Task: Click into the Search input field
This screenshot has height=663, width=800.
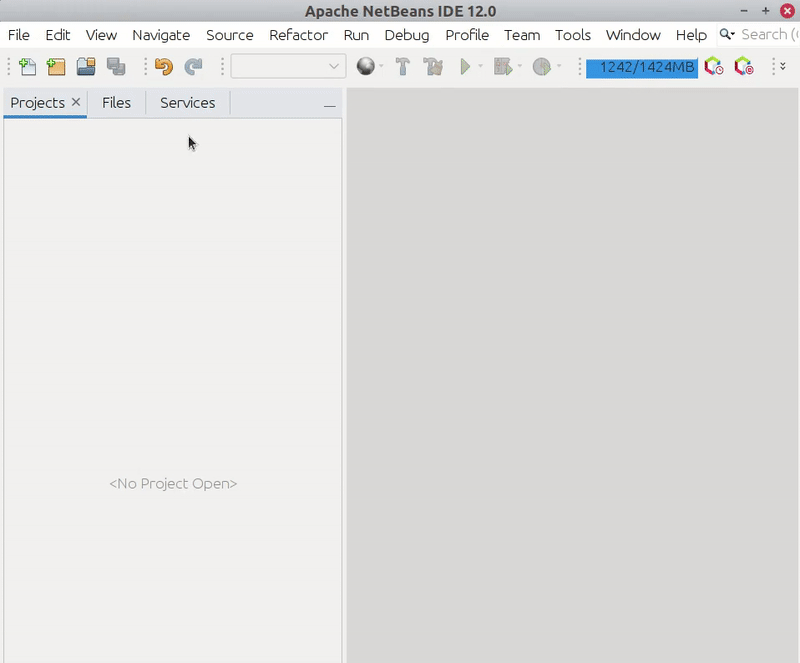Action: click(769, 35)
